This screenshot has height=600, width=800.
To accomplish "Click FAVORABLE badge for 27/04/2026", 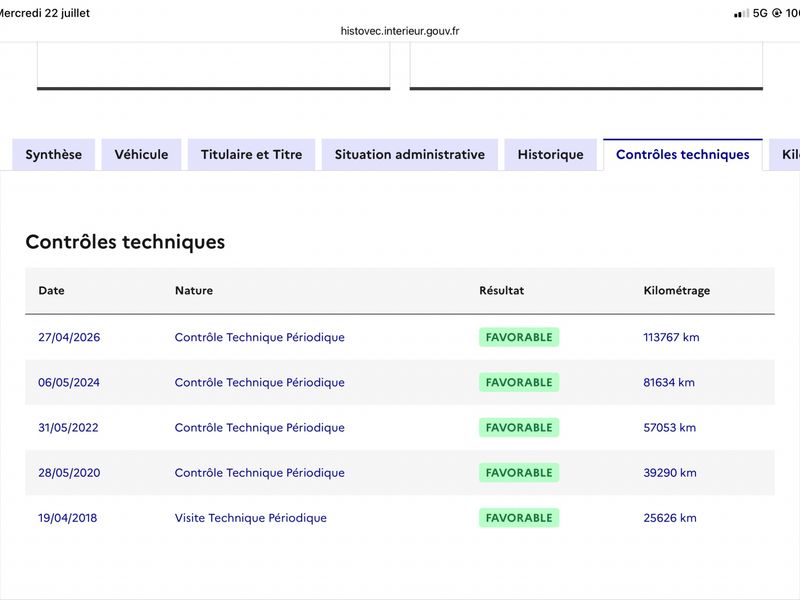I will [x=519, y=337].
